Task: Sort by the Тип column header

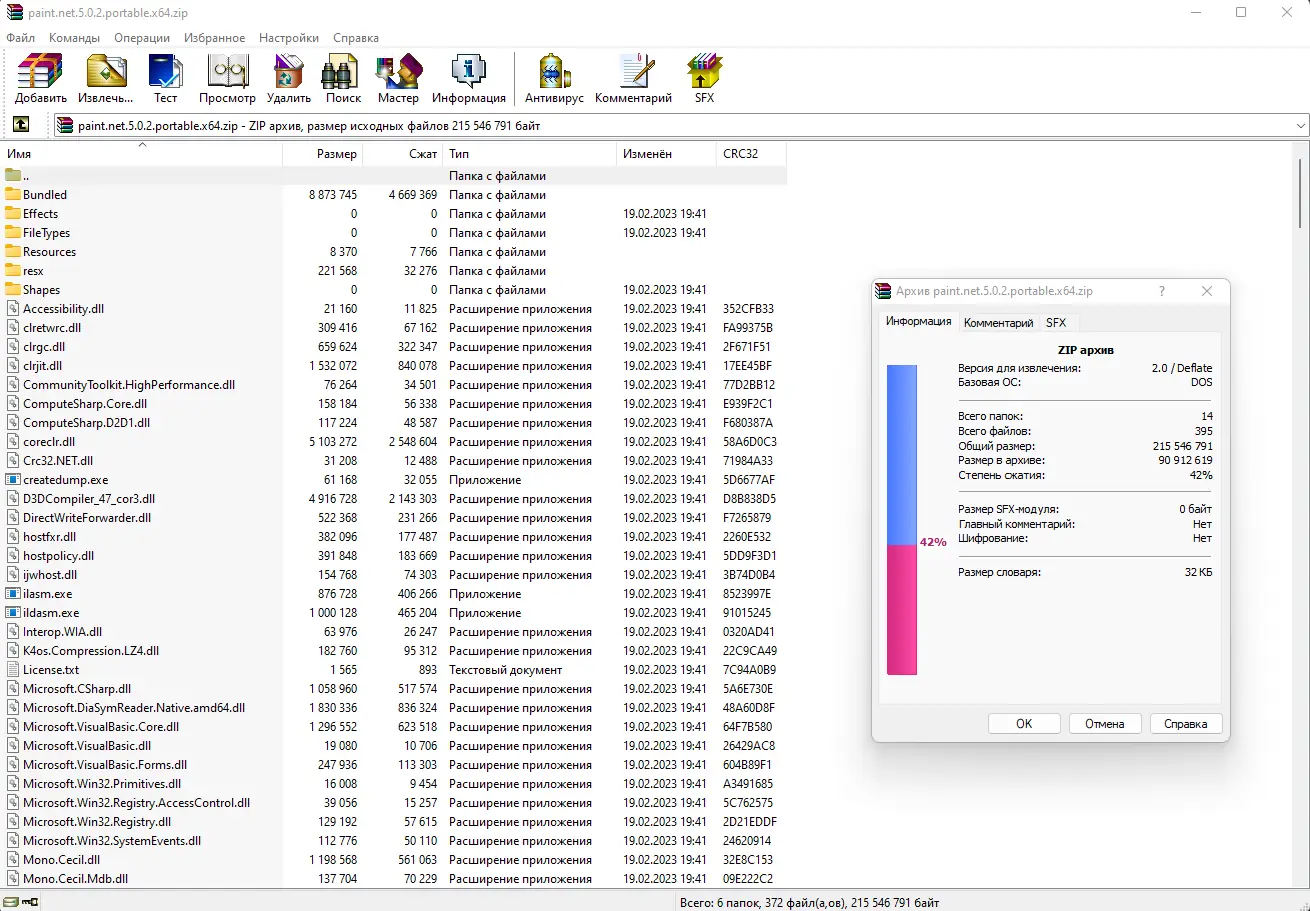Action: [530, 154]
